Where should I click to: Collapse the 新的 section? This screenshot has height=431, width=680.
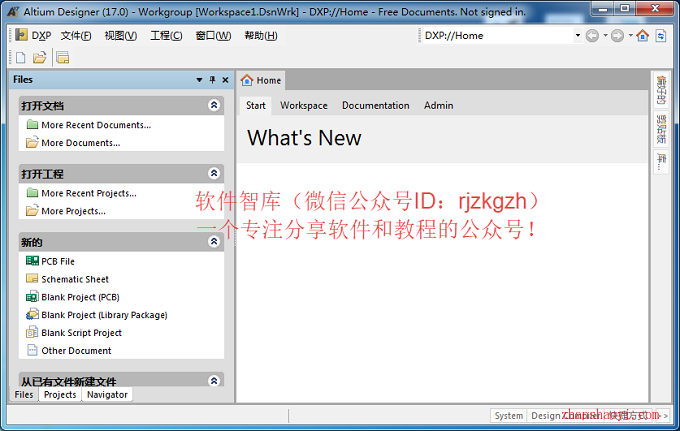tap(214, 242)
